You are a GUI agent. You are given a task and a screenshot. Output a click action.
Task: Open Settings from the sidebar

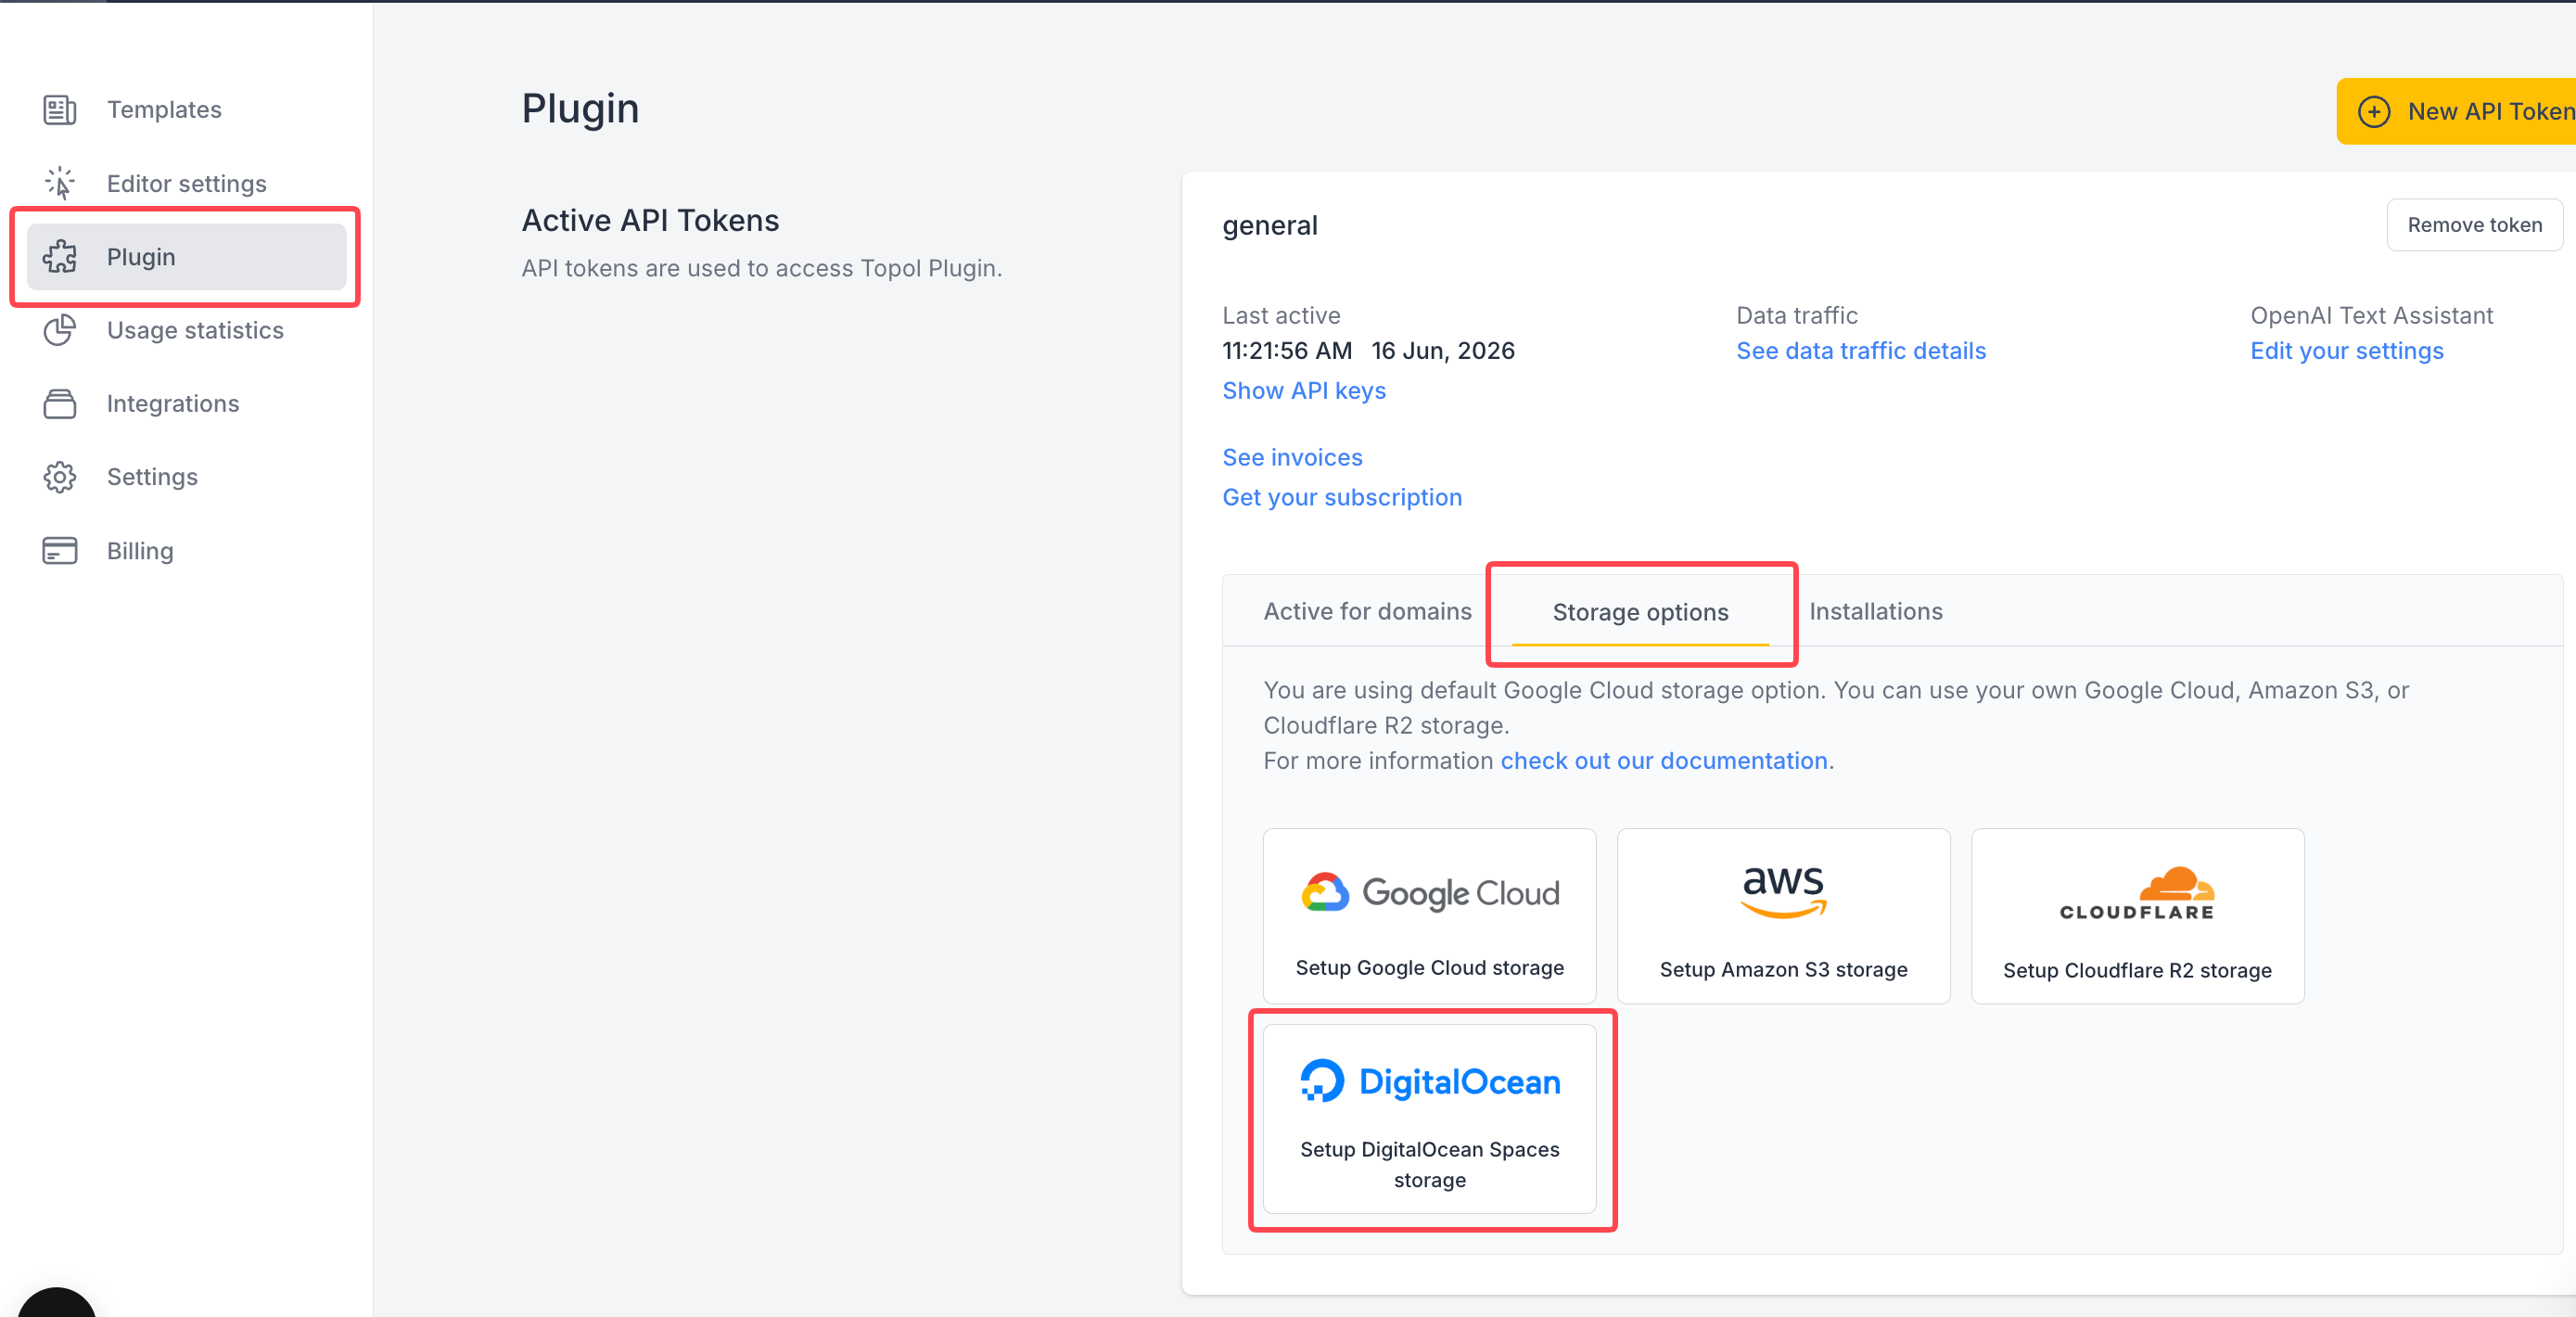pyautogui.click(x=186, y=477)
